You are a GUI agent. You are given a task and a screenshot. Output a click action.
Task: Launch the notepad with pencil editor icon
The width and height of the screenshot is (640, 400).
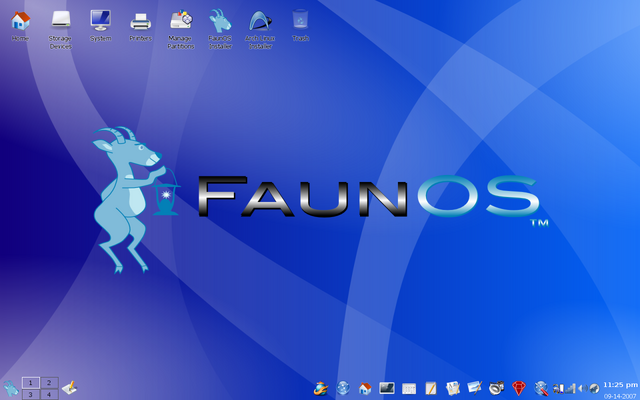[x=431, y=388]
